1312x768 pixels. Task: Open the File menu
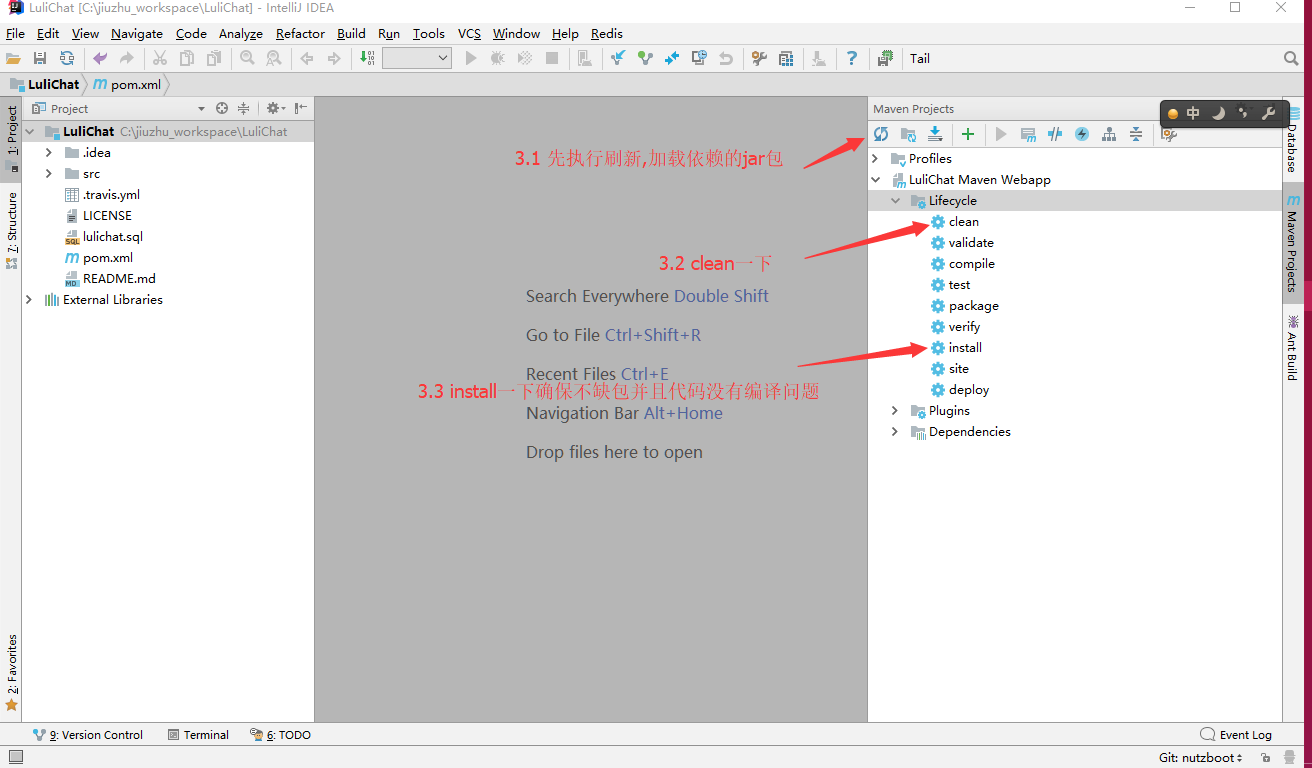tap(15, 33)
